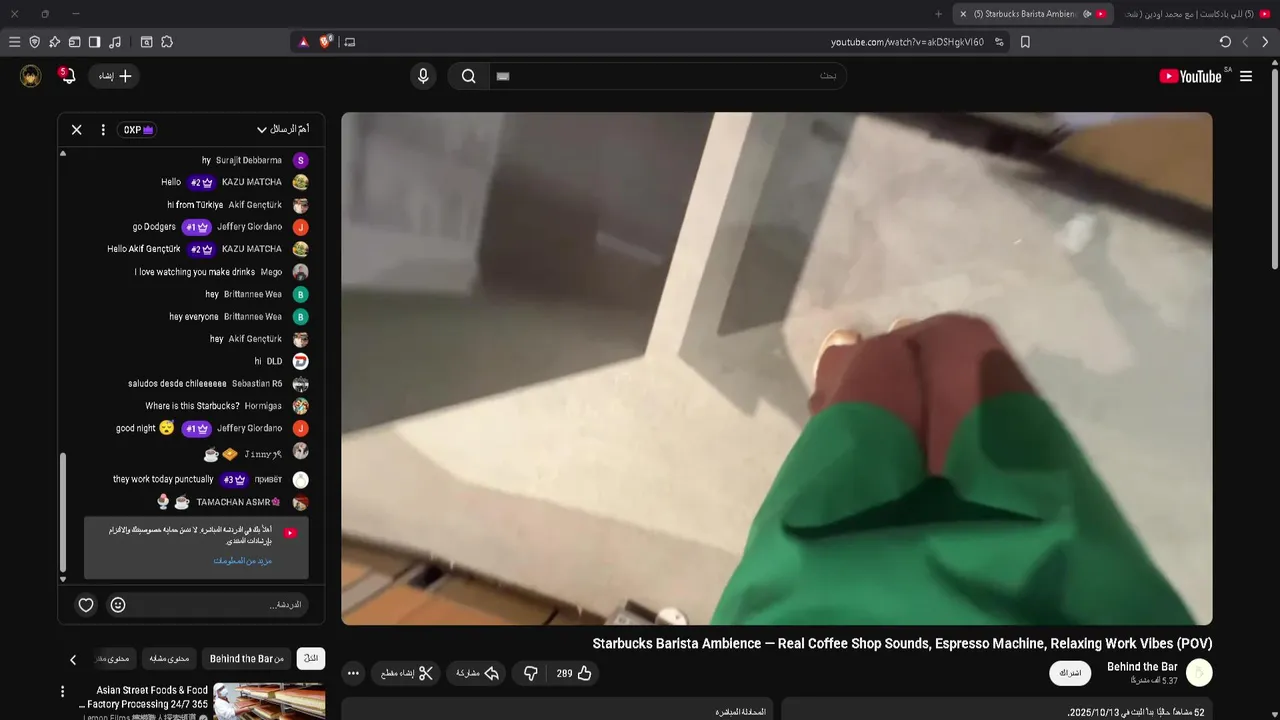Viewport: 1280px width, 720px height.
Task: Click the 0XP crown badge
Action: coord(137,130)
